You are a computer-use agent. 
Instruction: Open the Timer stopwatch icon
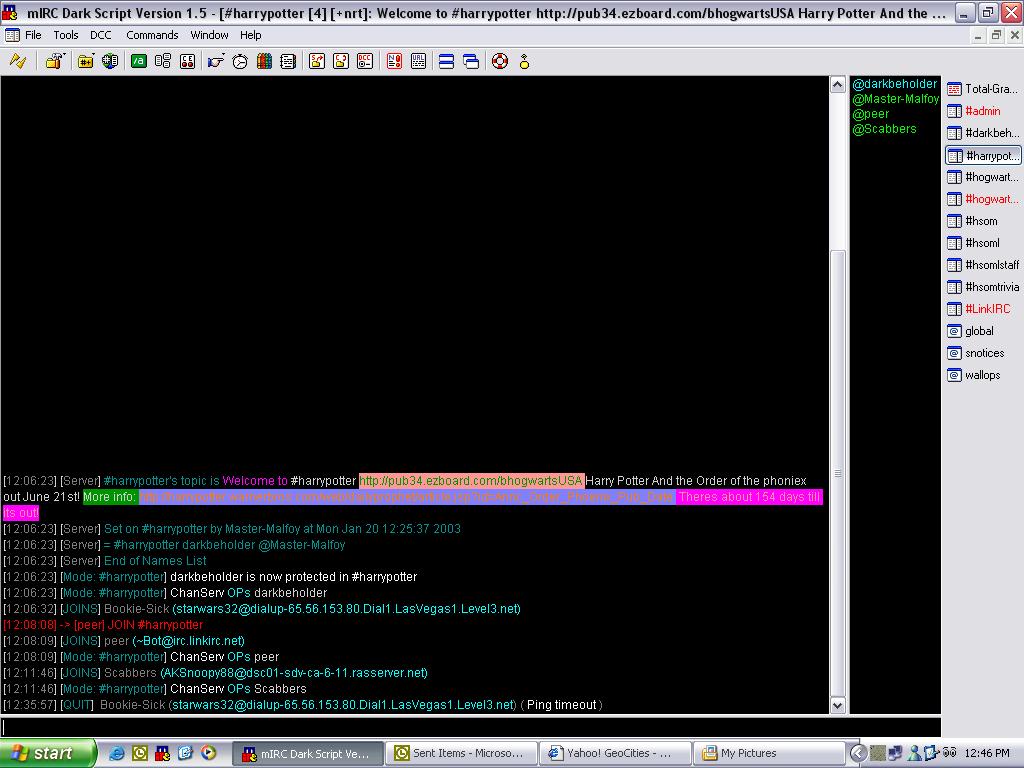(x=240, y=62)
